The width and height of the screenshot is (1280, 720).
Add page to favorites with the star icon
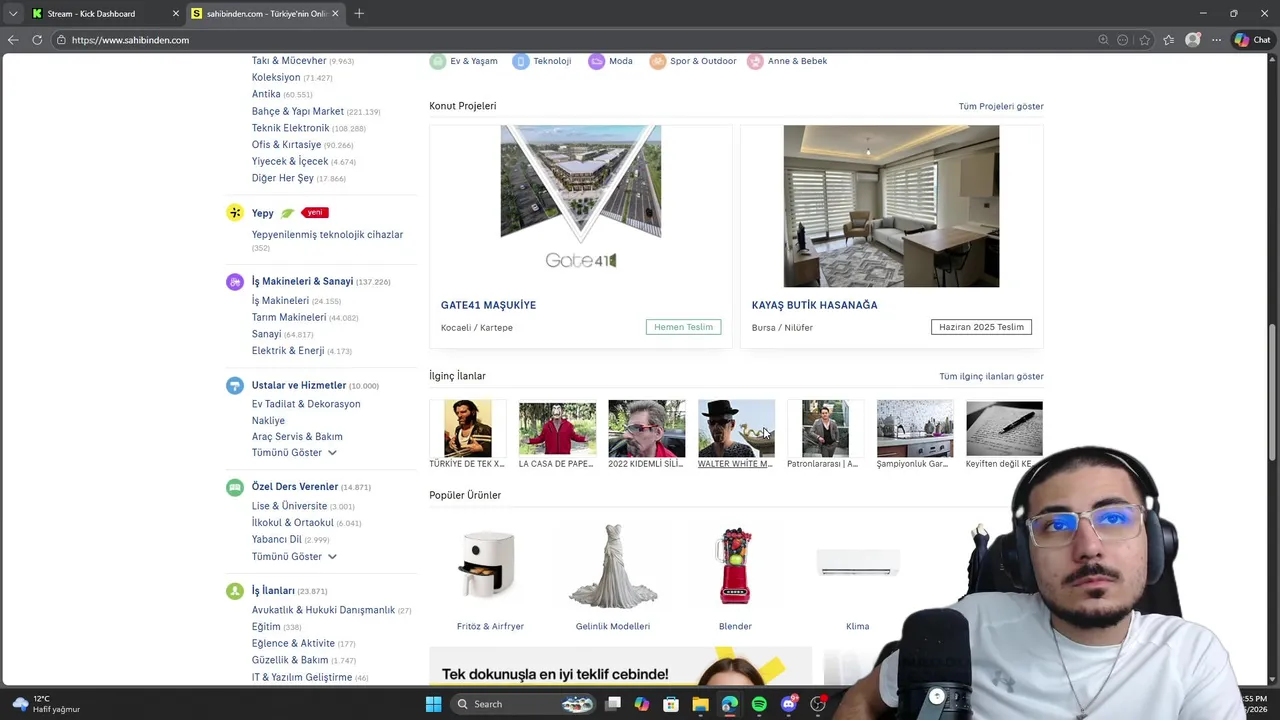[1145, 40]
